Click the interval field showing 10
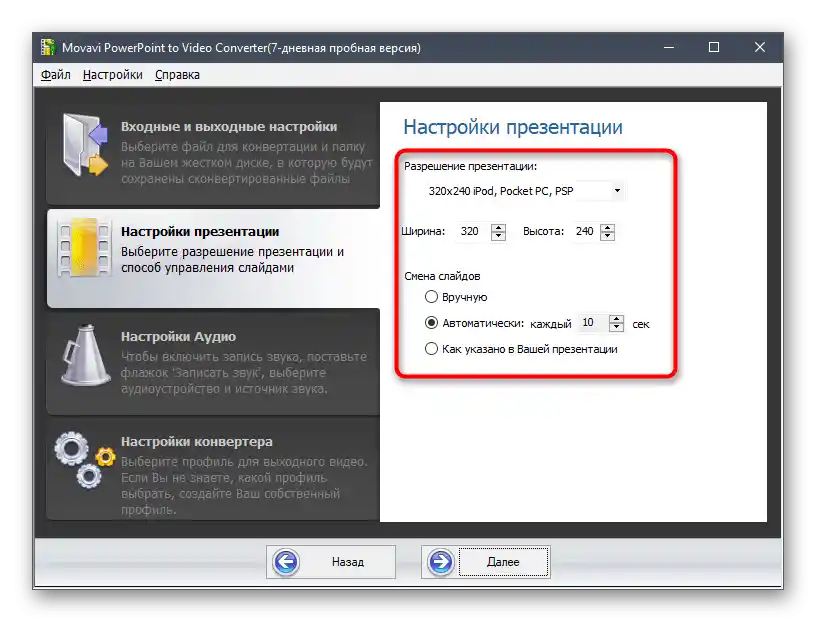 (593, 323)
